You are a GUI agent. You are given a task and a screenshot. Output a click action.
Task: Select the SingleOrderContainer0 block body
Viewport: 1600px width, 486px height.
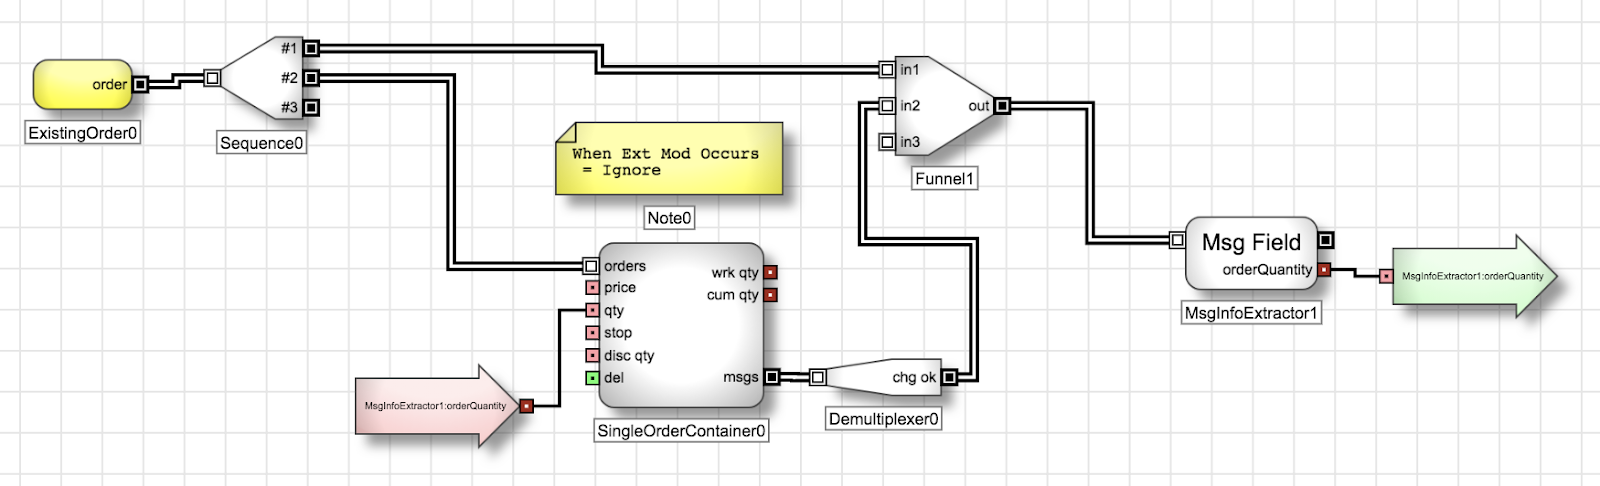(680, 326)
